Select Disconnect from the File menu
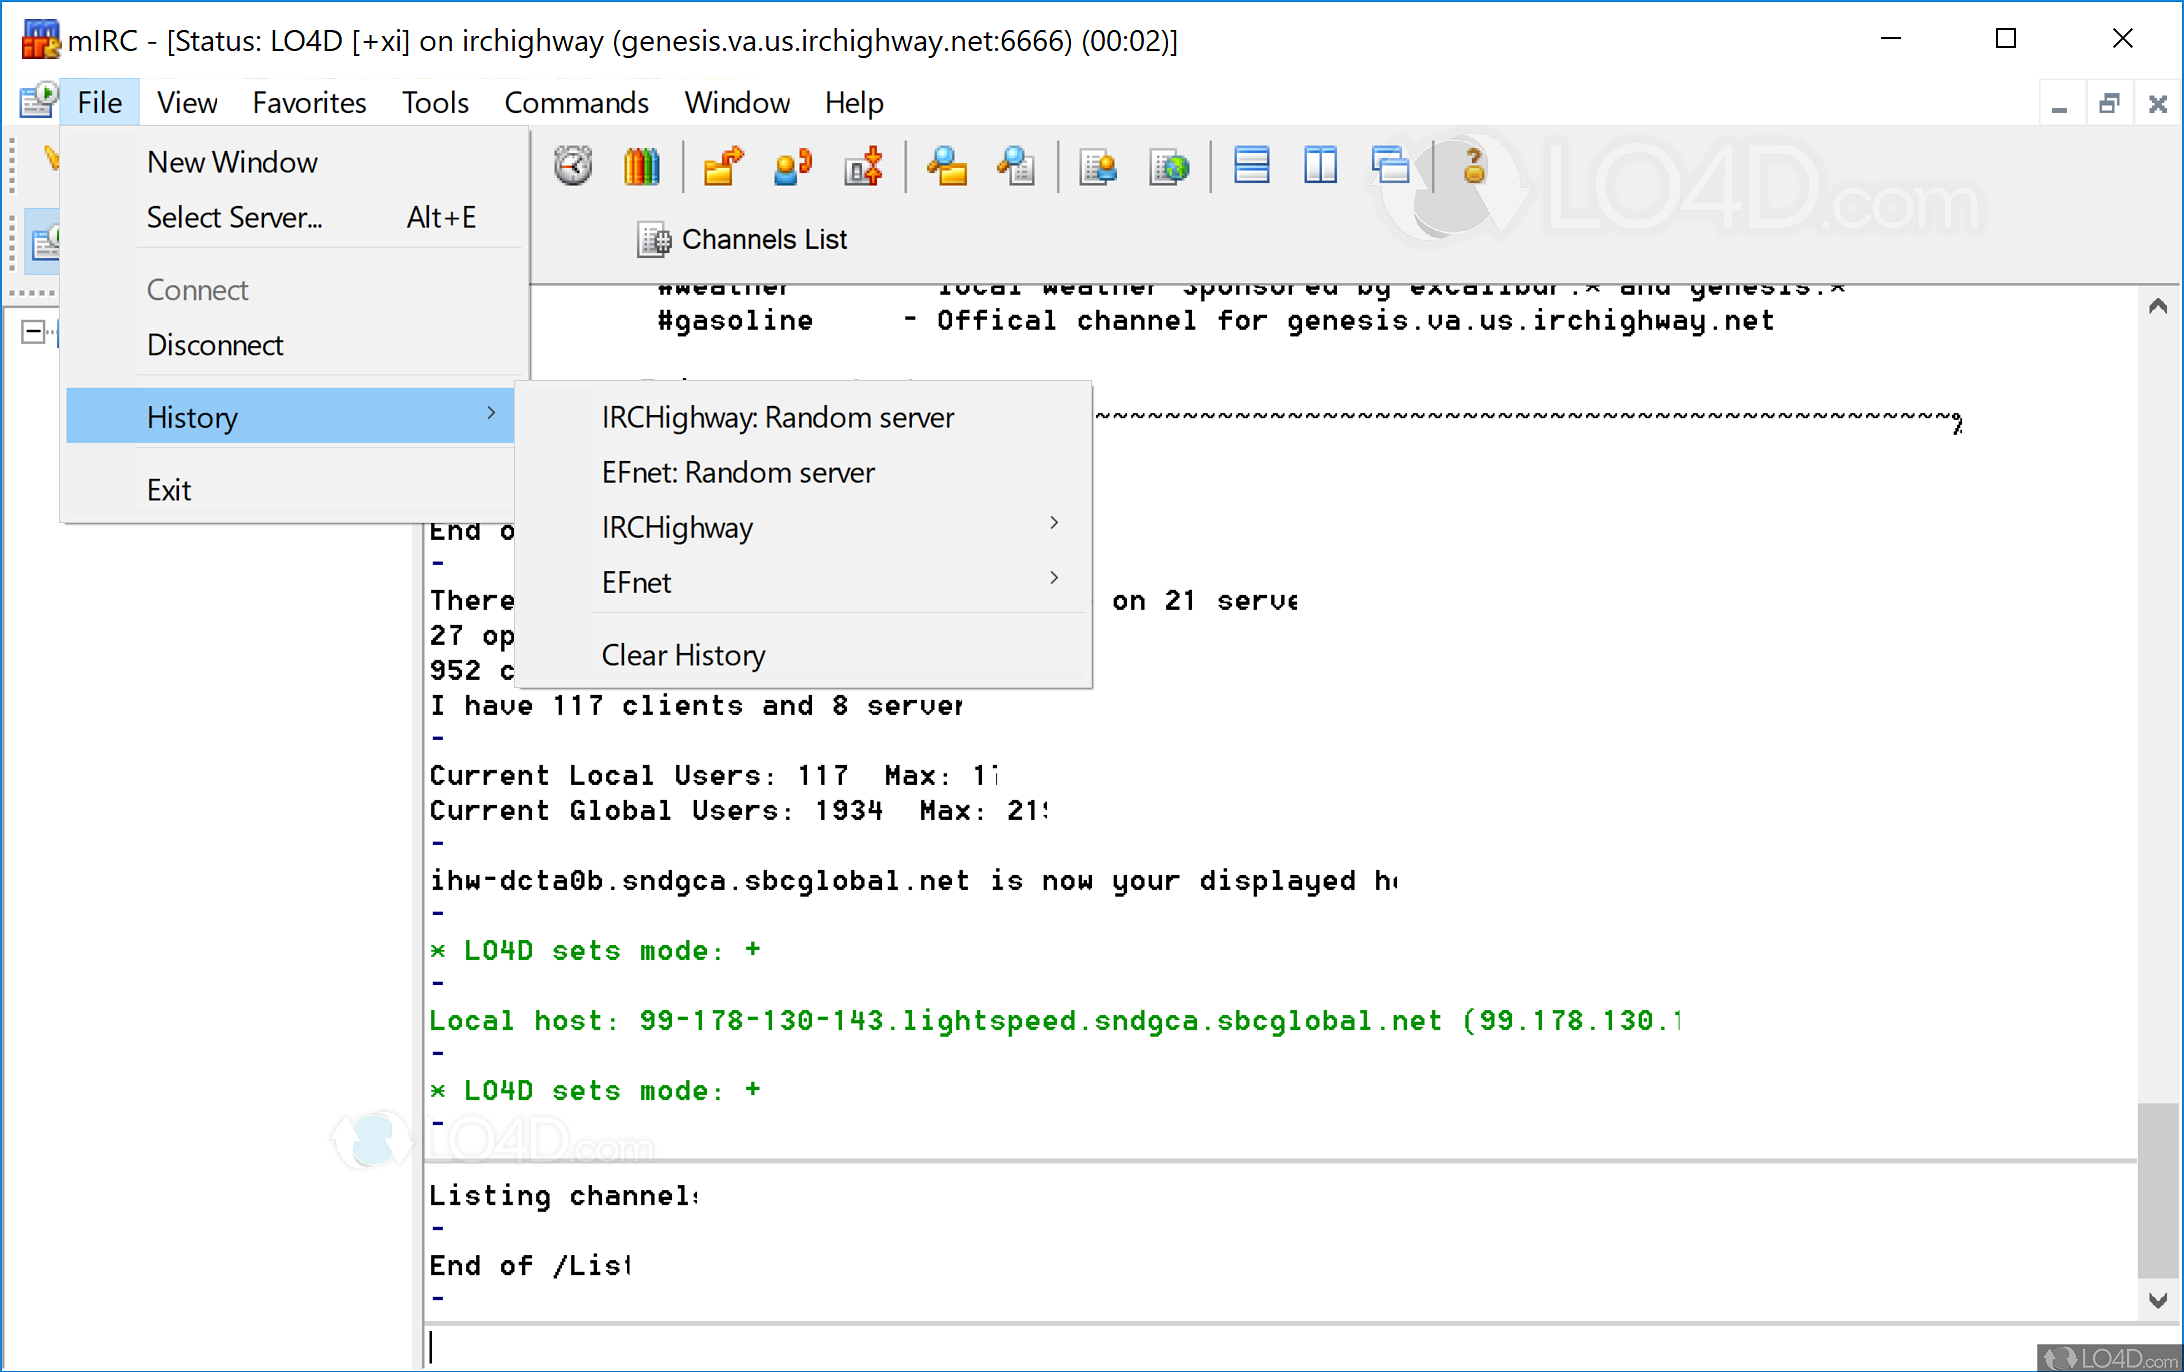Image resolution: width=2184 pixels, height=1372 pixels. [x=215, y=345]
